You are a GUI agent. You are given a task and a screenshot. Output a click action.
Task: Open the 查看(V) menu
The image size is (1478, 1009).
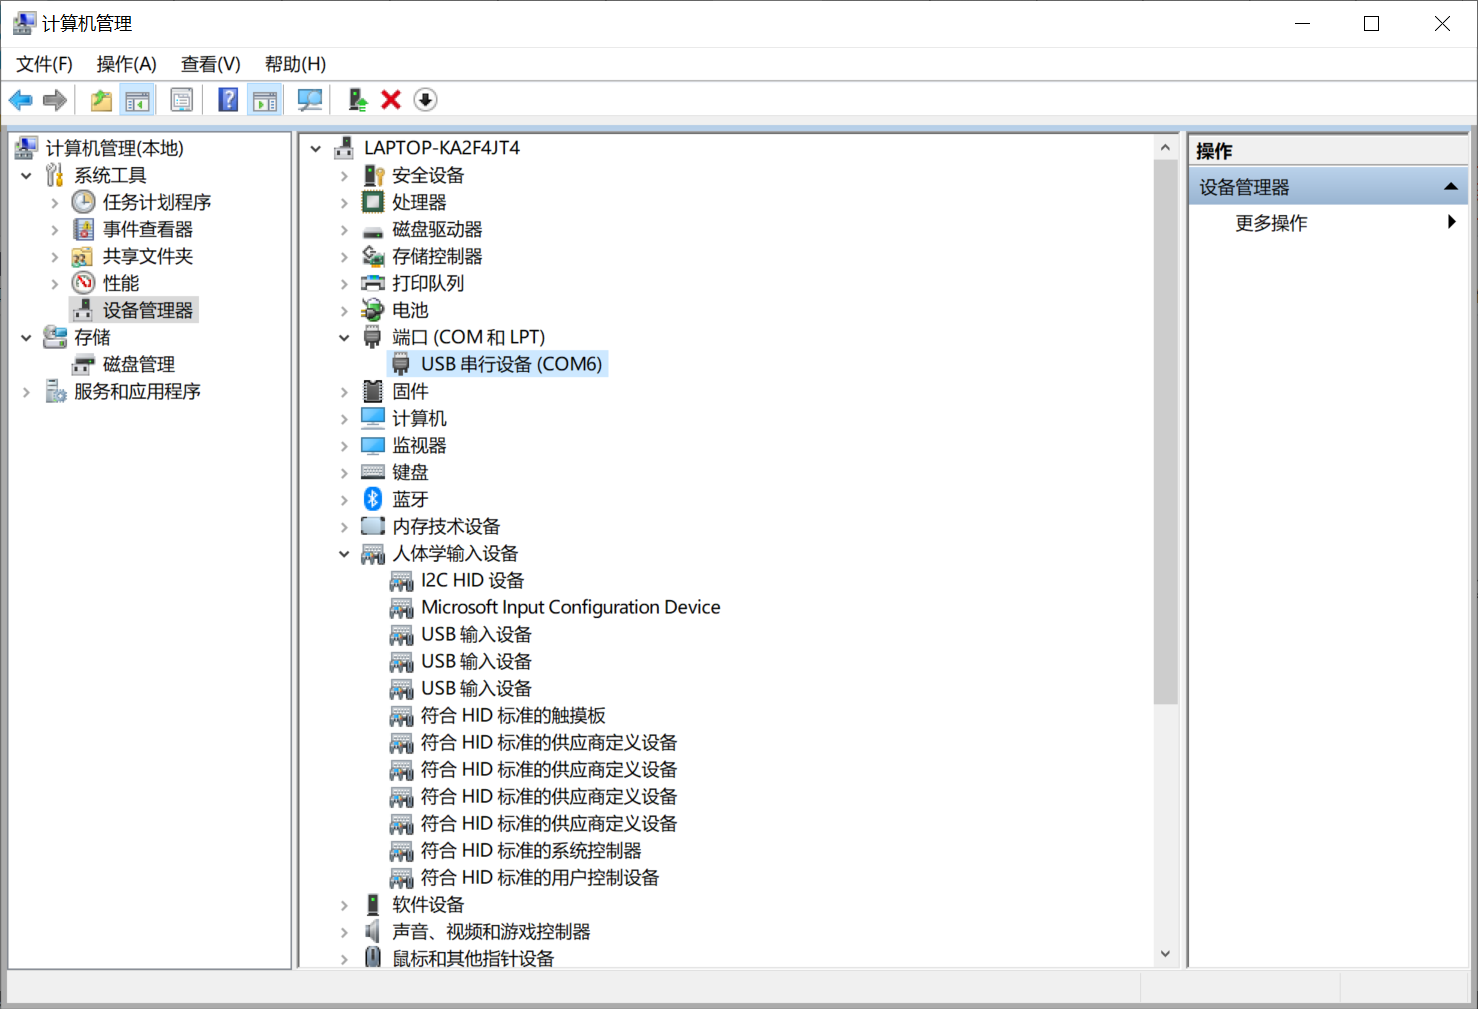coord(210,64)
